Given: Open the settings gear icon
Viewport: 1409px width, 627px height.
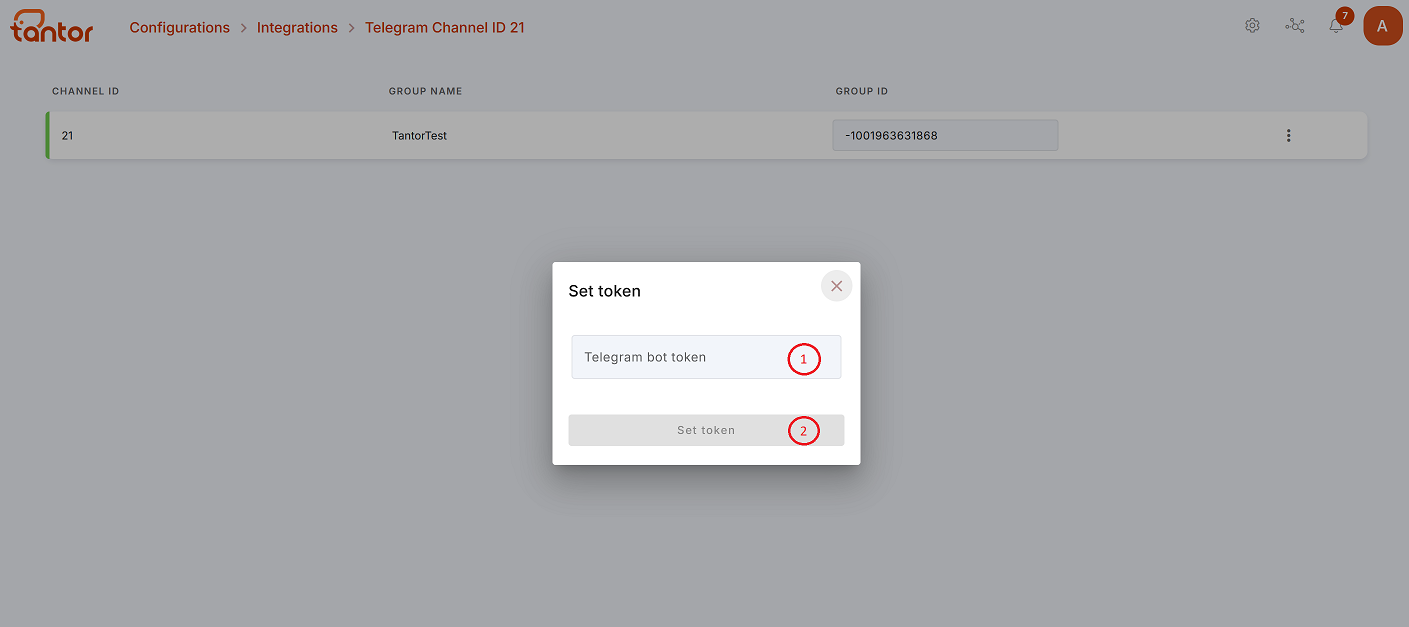Looking at the screenshot, I should (1252, 26).
